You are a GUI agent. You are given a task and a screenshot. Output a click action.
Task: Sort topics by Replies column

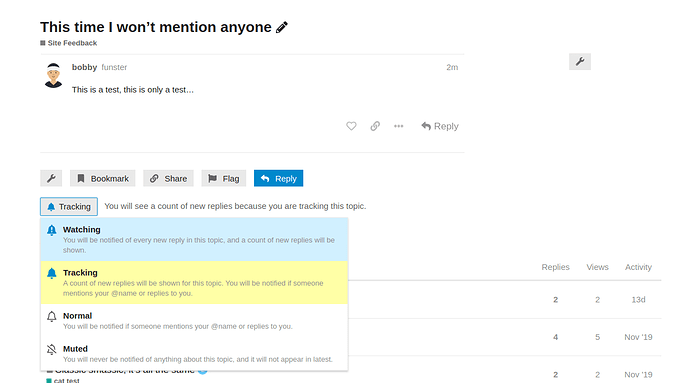tap(555, 267)
